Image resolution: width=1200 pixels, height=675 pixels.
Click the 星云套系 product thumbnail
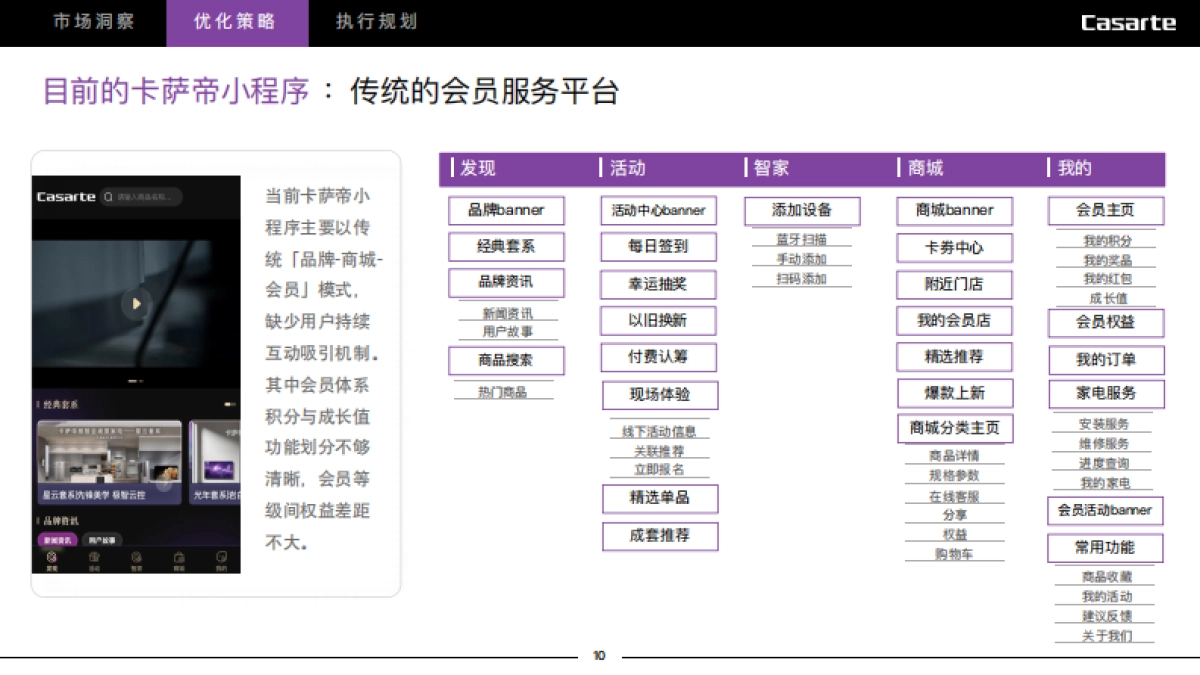tap(110, 460)
